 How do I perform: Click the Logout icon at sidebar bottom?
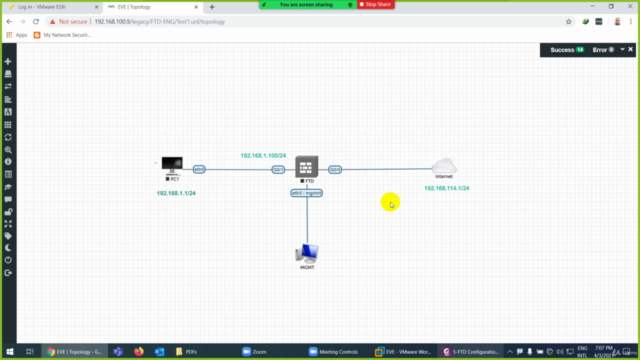(8, 273)
